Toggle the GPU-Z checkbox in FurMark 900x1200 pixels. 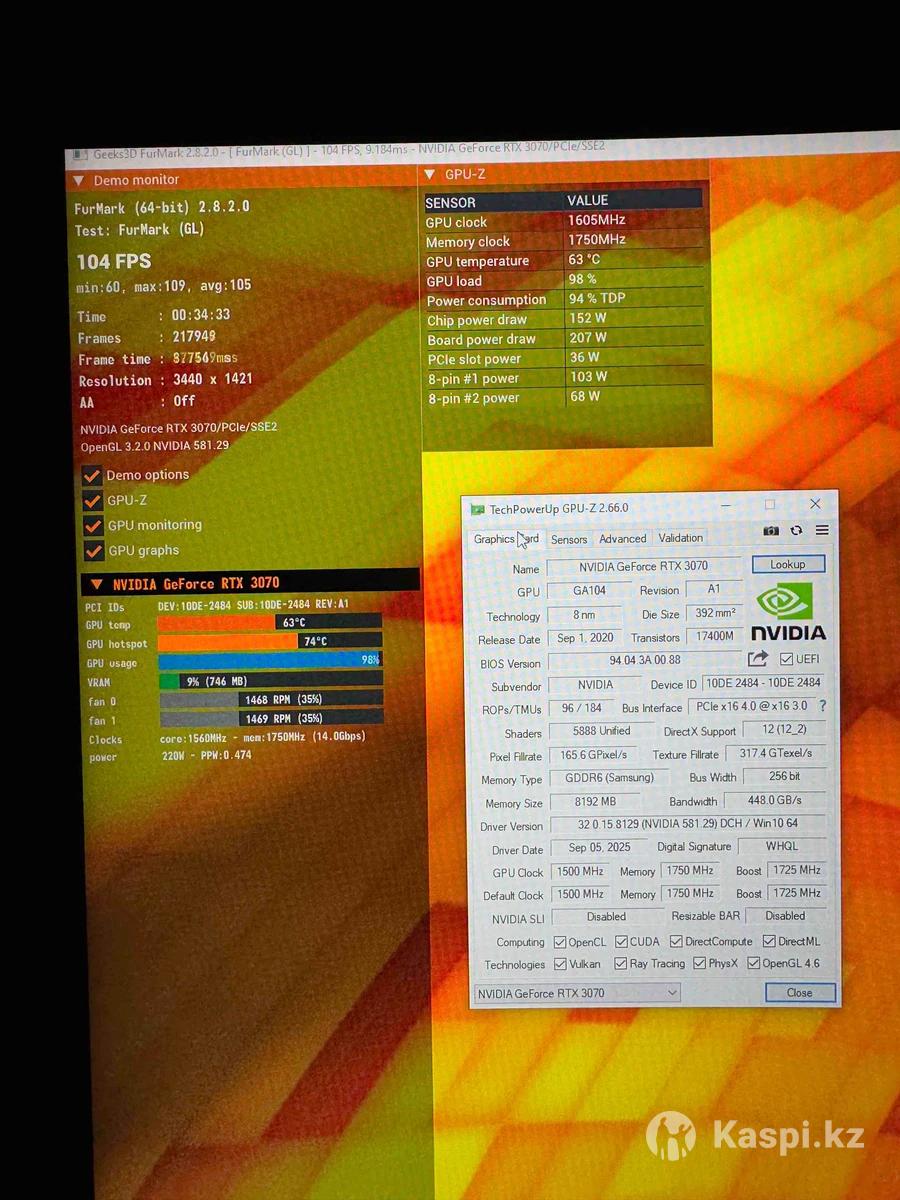[92, 500]
